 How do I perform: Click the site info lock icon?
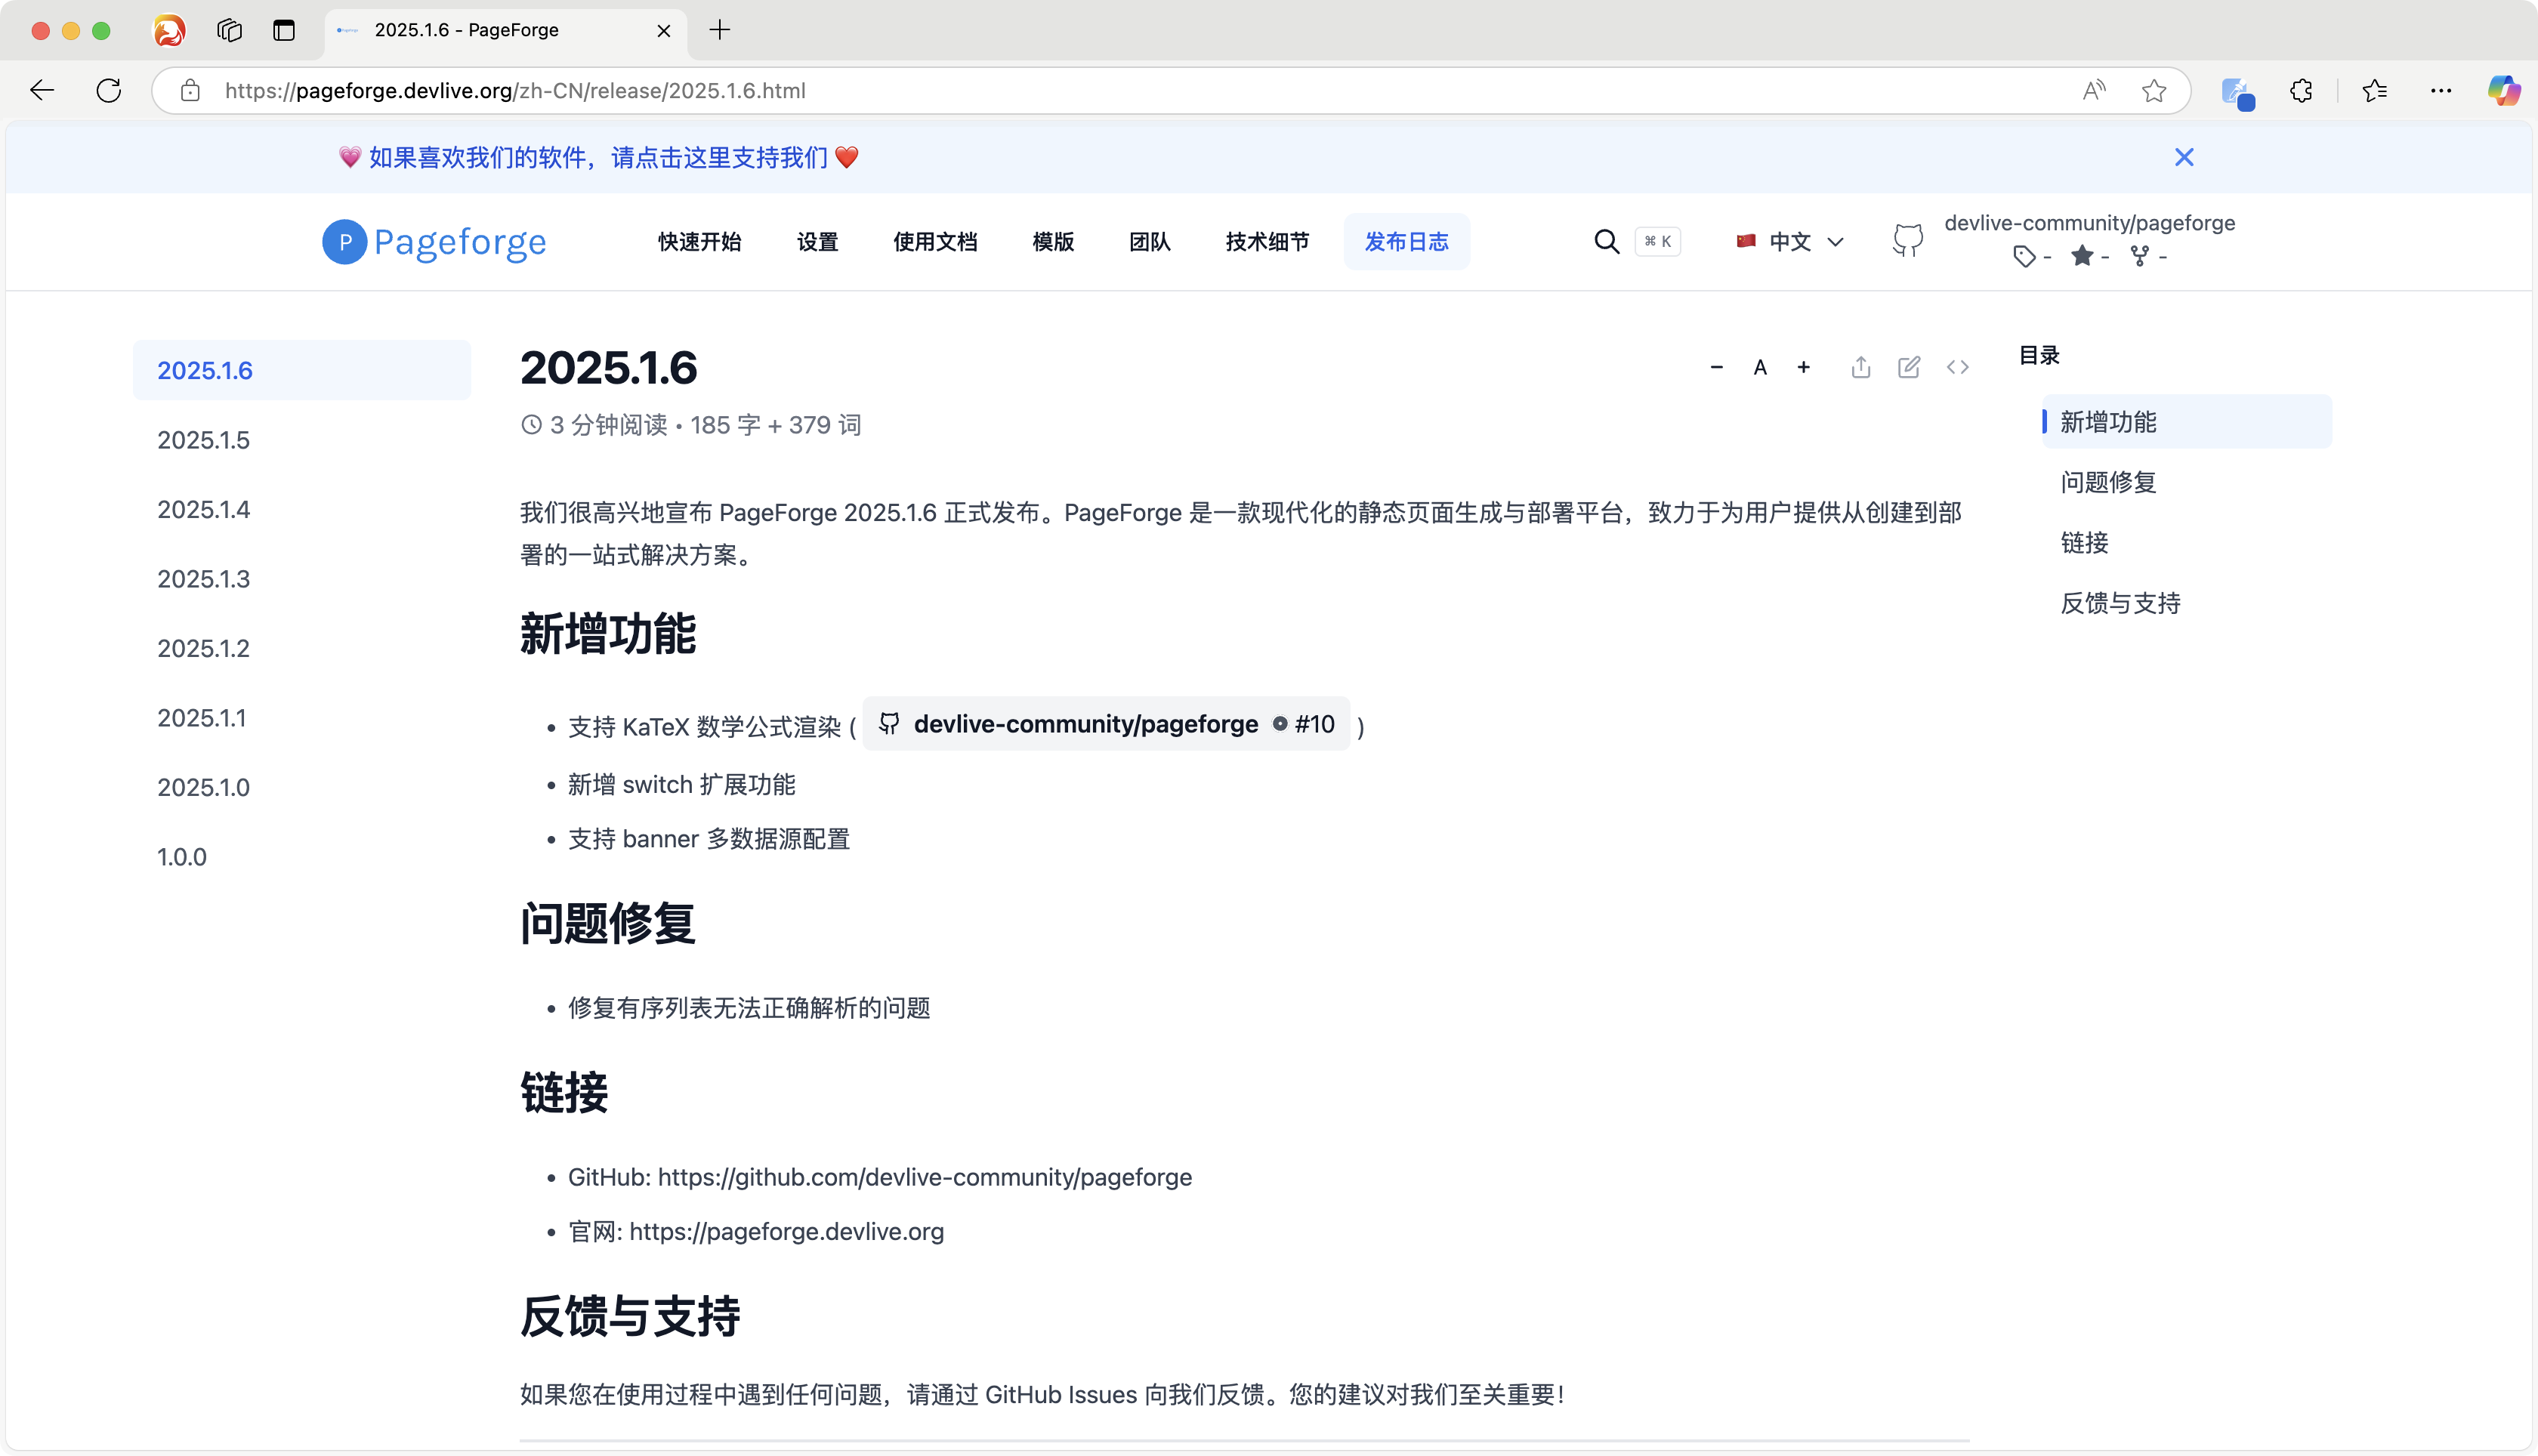[190, 91]
